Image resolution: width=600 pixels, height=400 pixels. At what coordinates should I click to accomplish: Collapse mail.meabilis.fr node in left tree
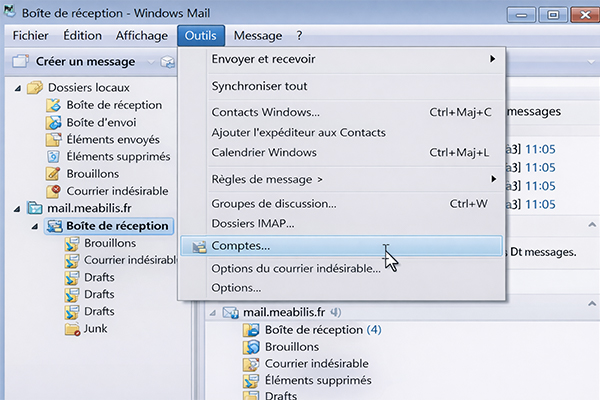tap(17, 209)
